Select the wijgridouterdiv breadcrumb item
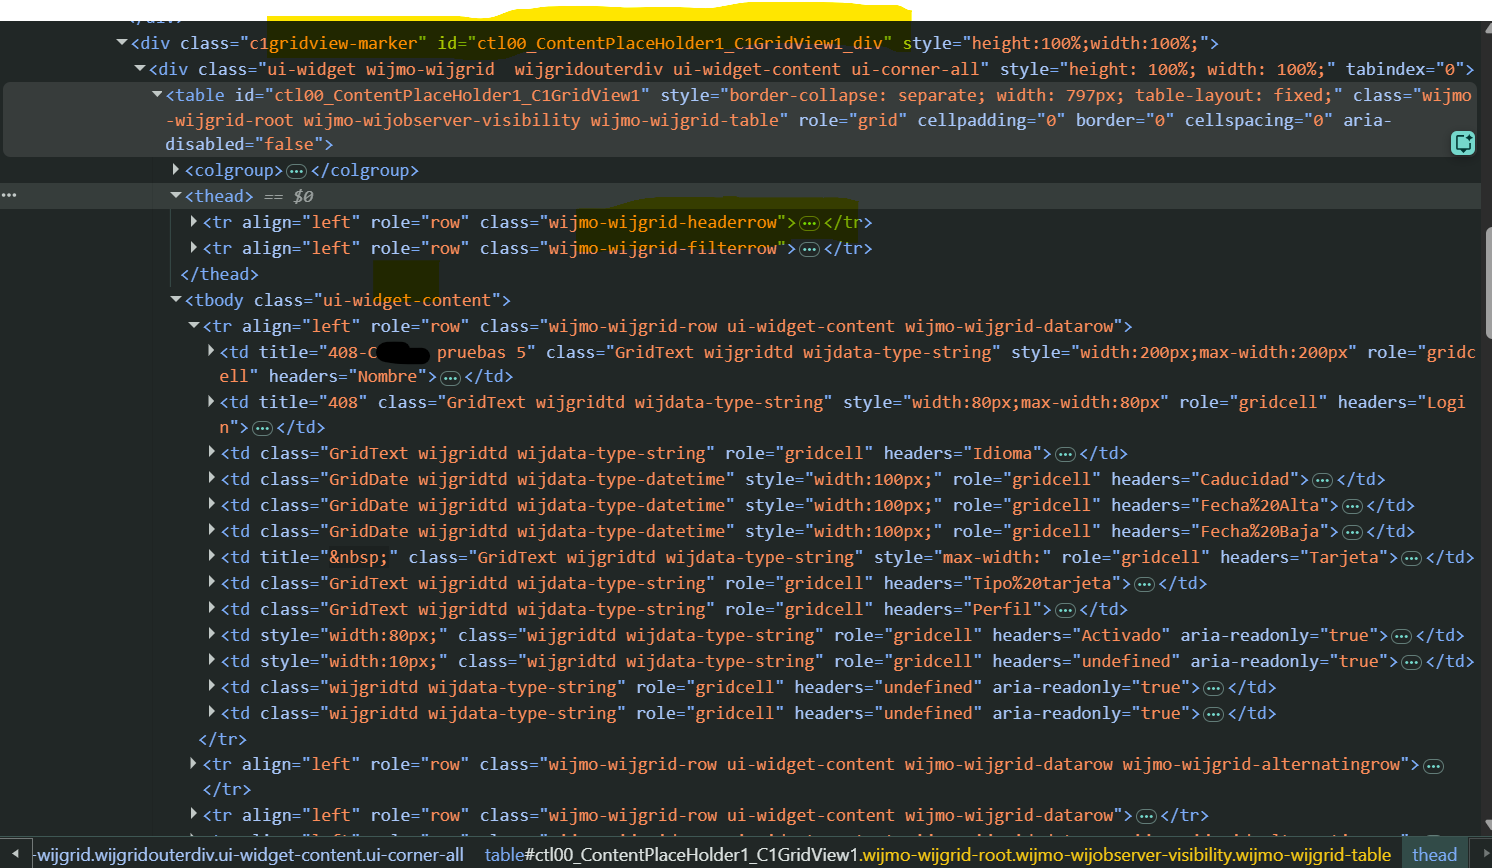The height and width of the screenshot is (868, 1492). coord(250,855)
